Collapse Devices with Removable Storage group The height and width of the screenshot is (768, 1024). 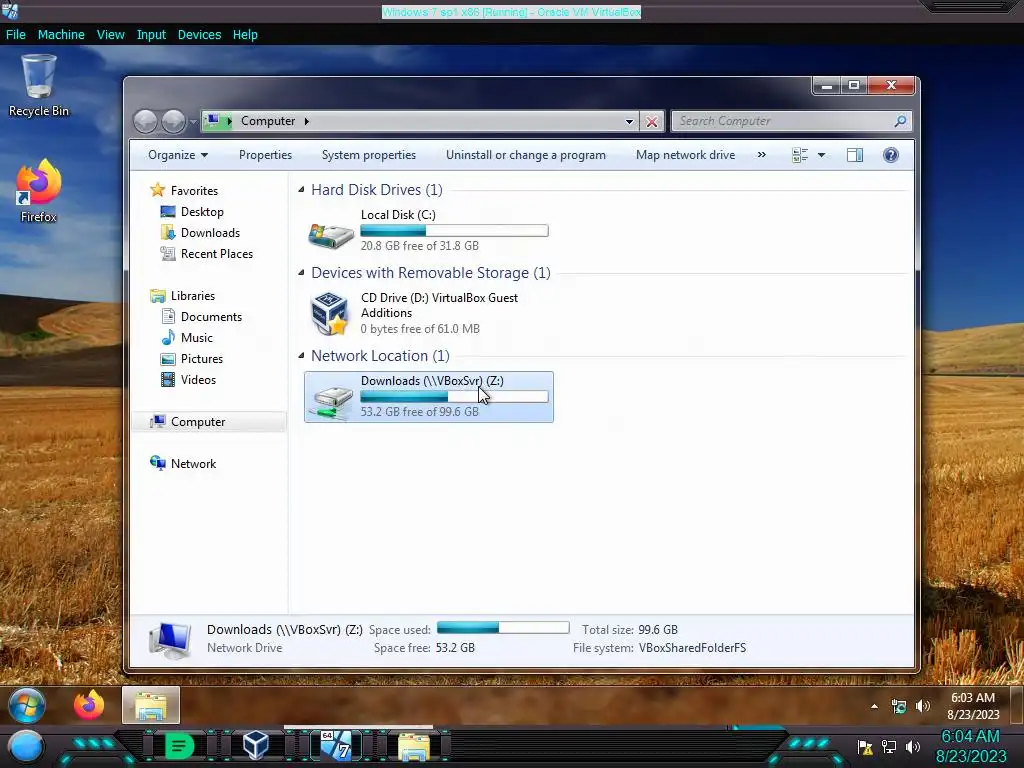point(301,272)
